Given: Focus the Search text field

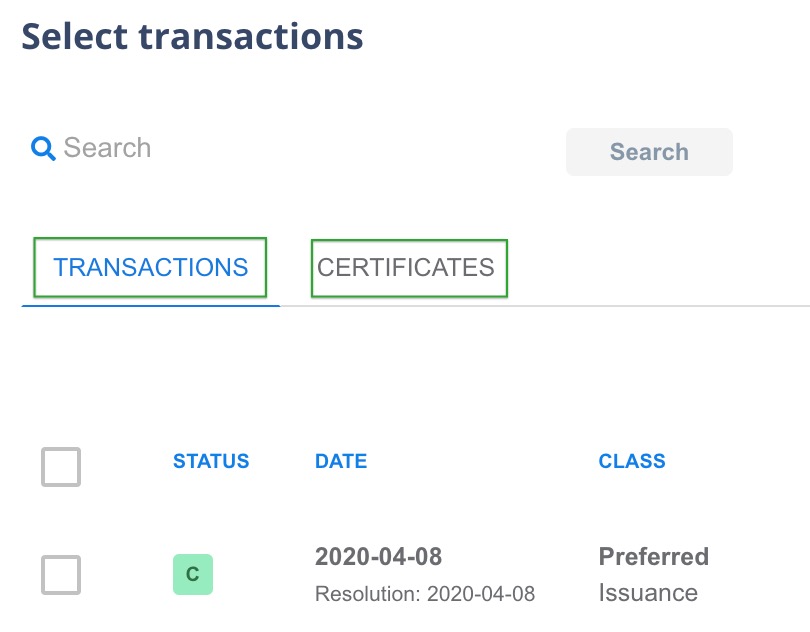Looking at the screenshot, I should pos(289,148).
